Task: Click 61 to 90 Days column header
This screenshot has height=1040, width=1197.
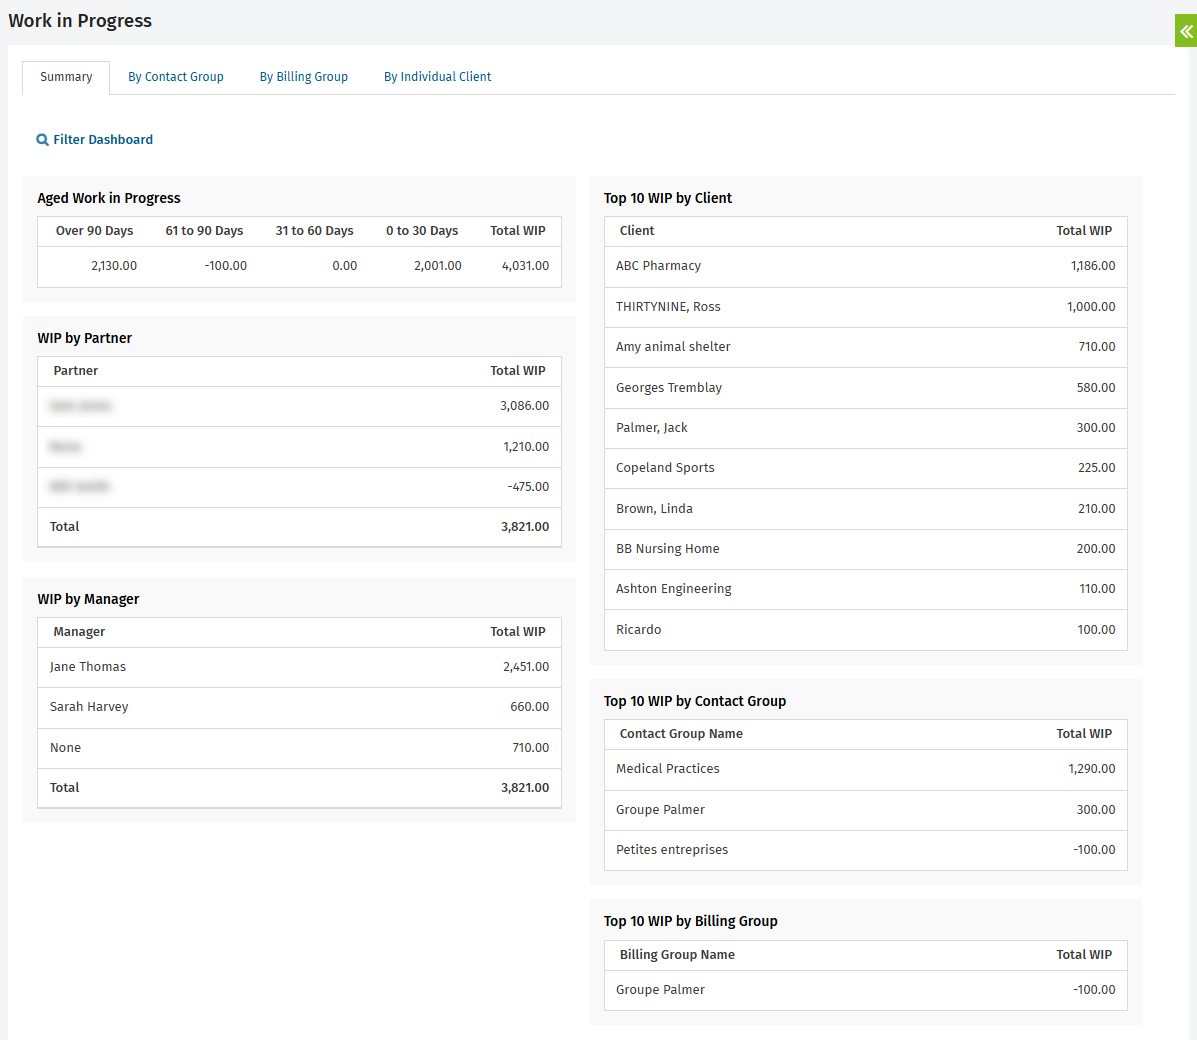Action: pos(204,231)
